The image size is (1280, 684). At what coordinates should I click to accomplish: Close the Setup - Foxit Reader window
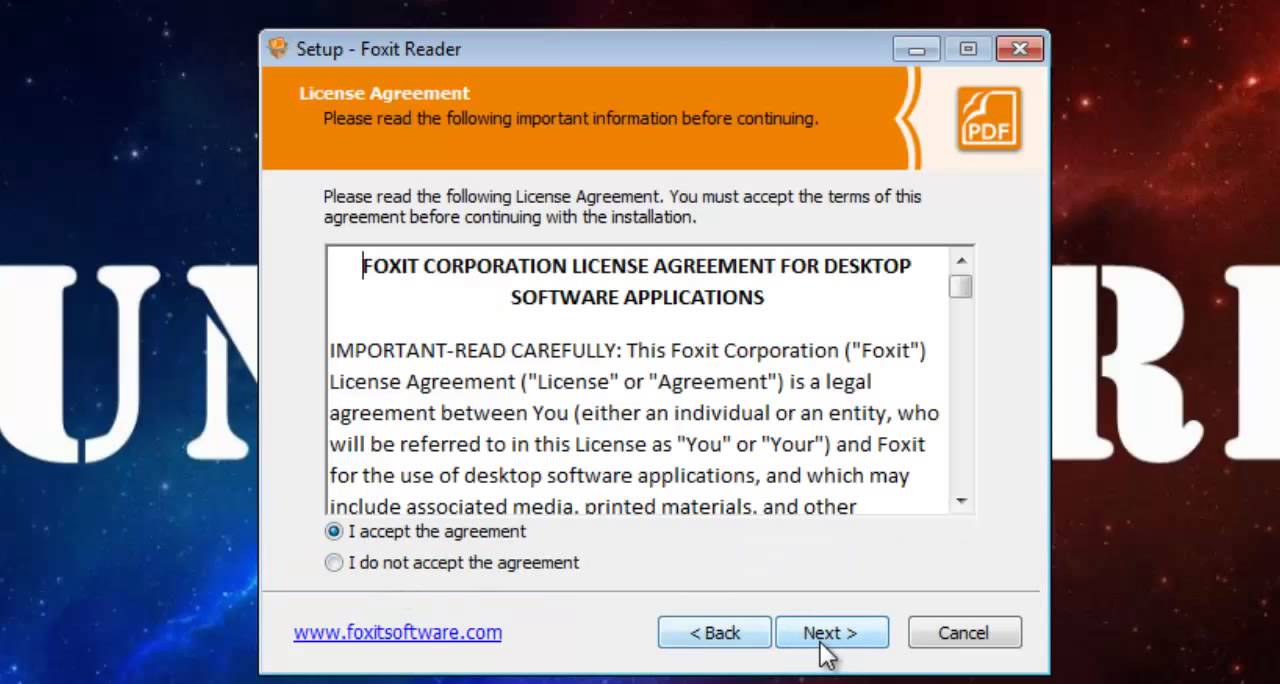click(x=1020, y=49)
